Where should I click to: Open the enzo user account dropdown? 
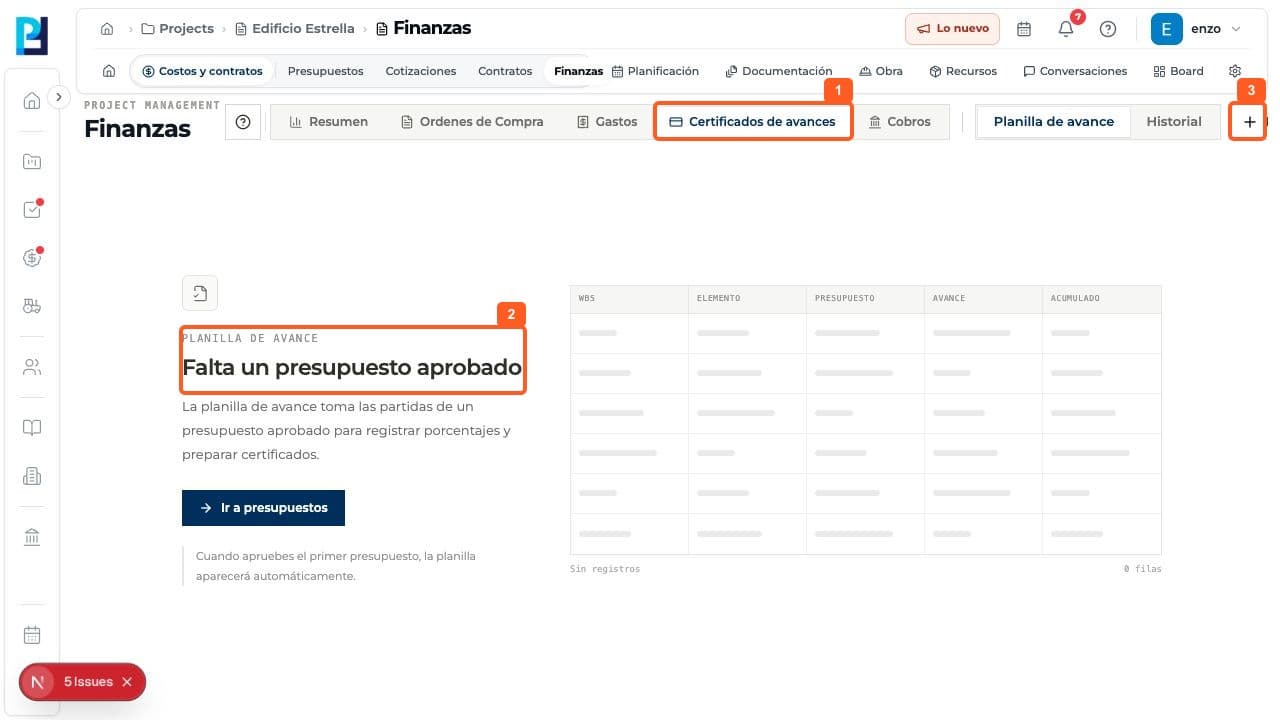(x=1197, y=29)
